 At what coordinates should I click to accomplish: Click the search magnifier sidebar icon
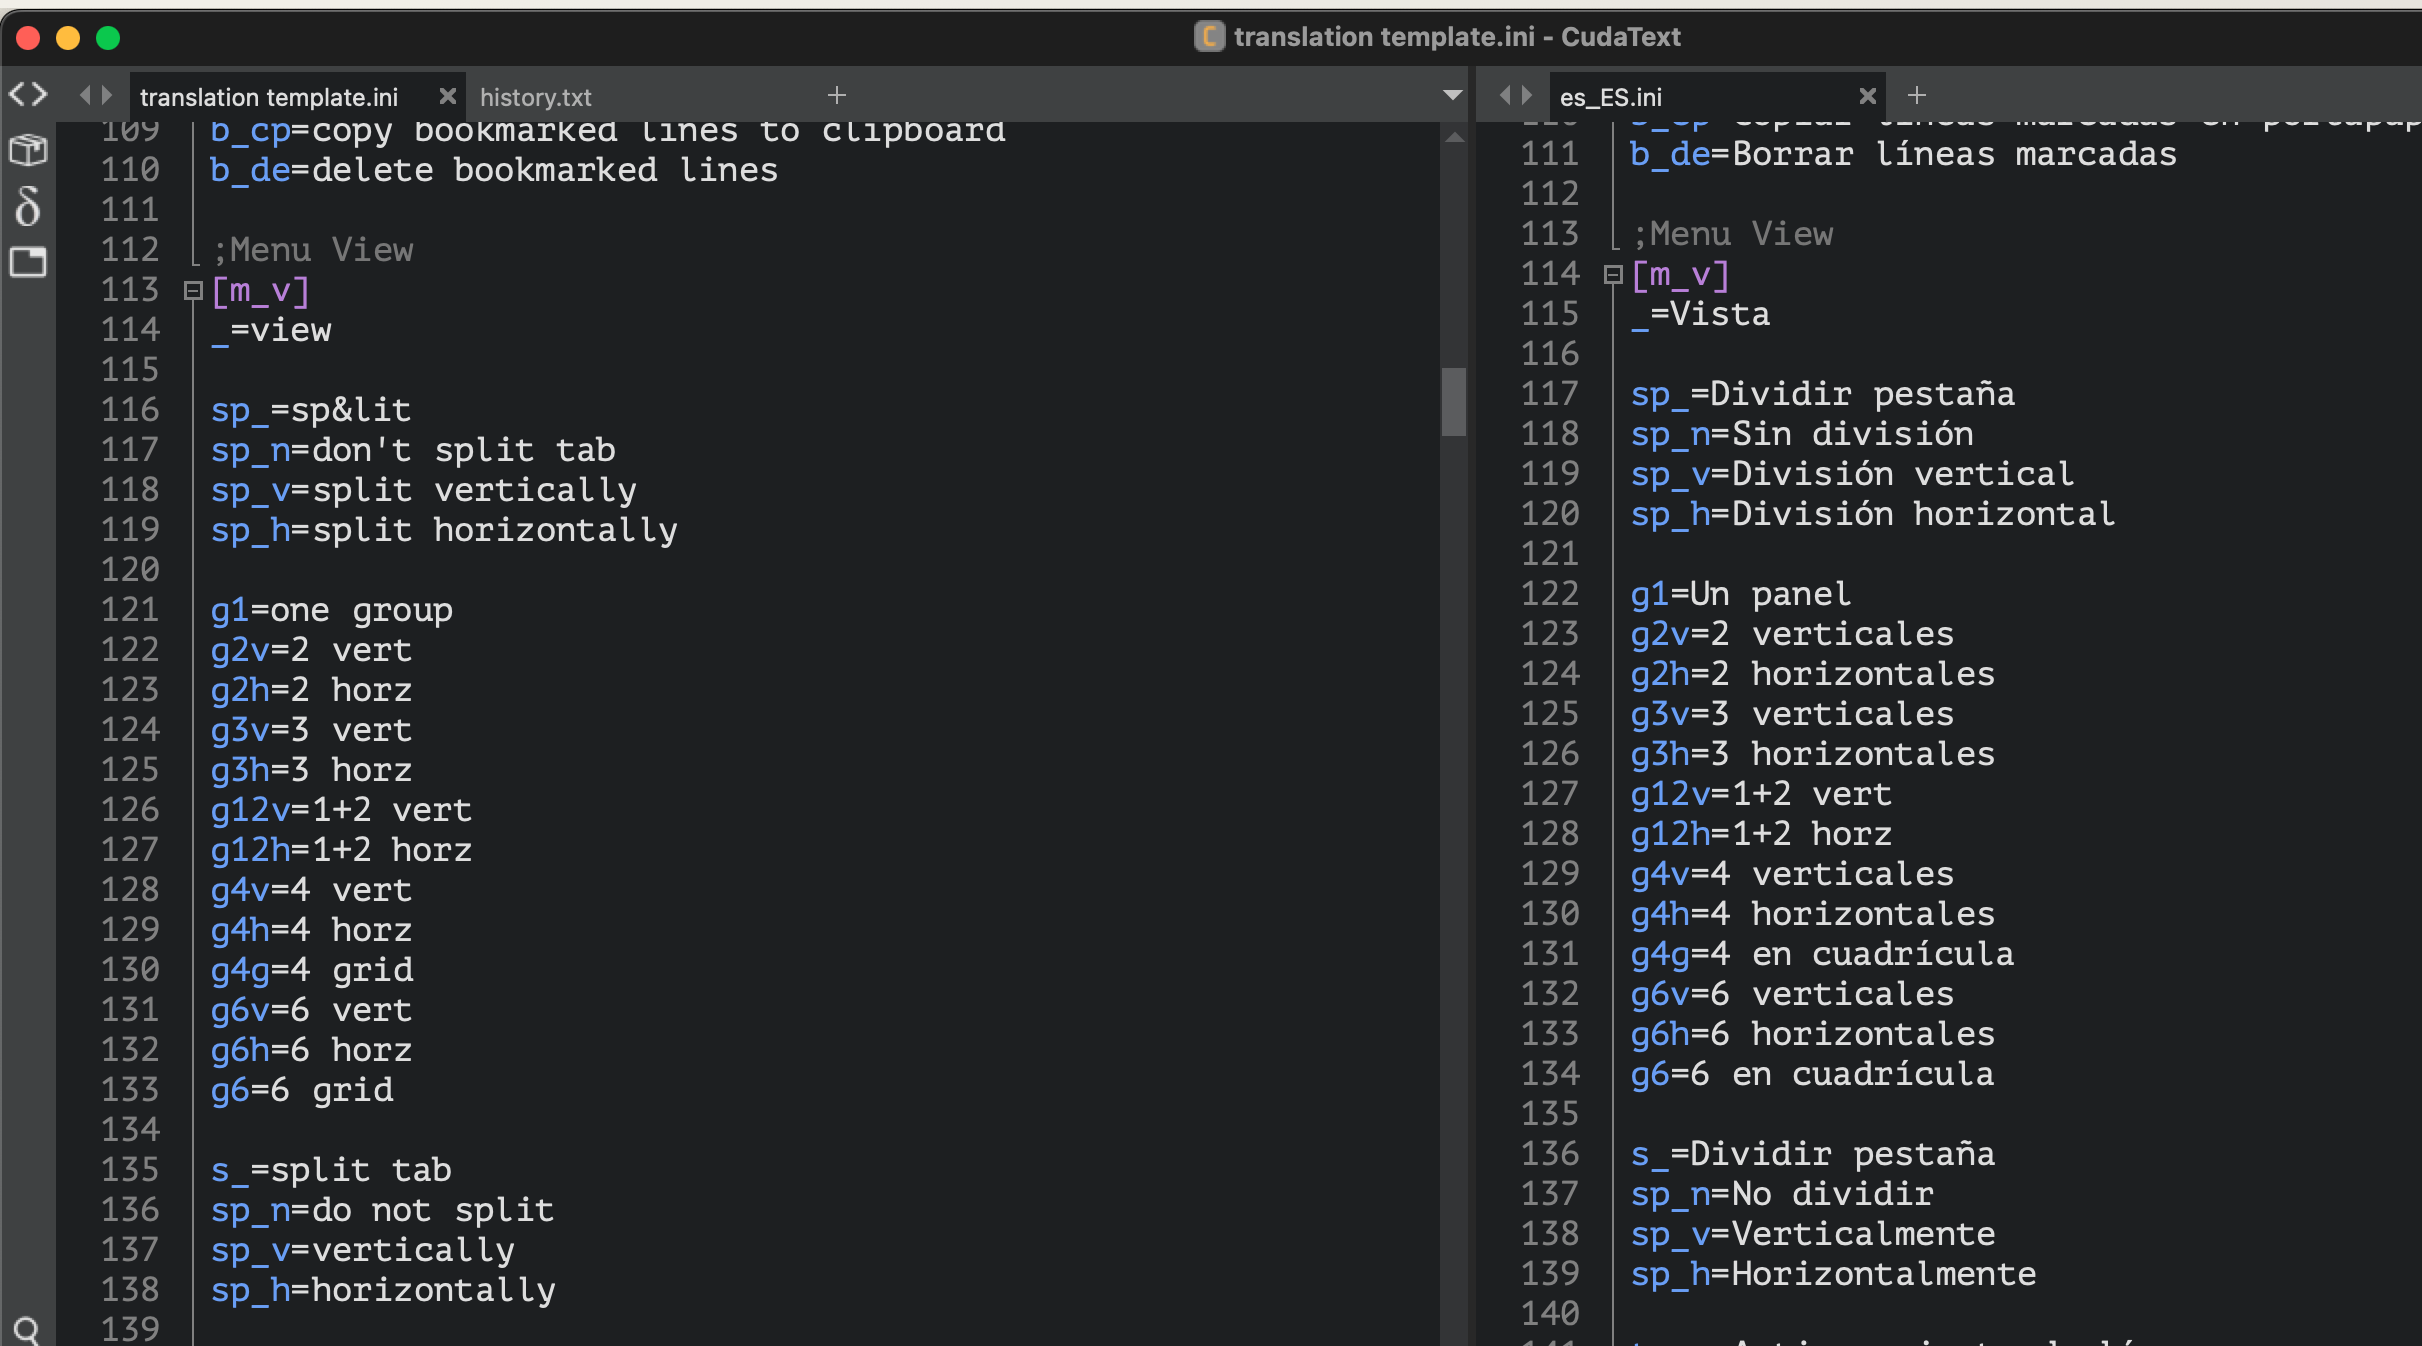[28, 1330]
